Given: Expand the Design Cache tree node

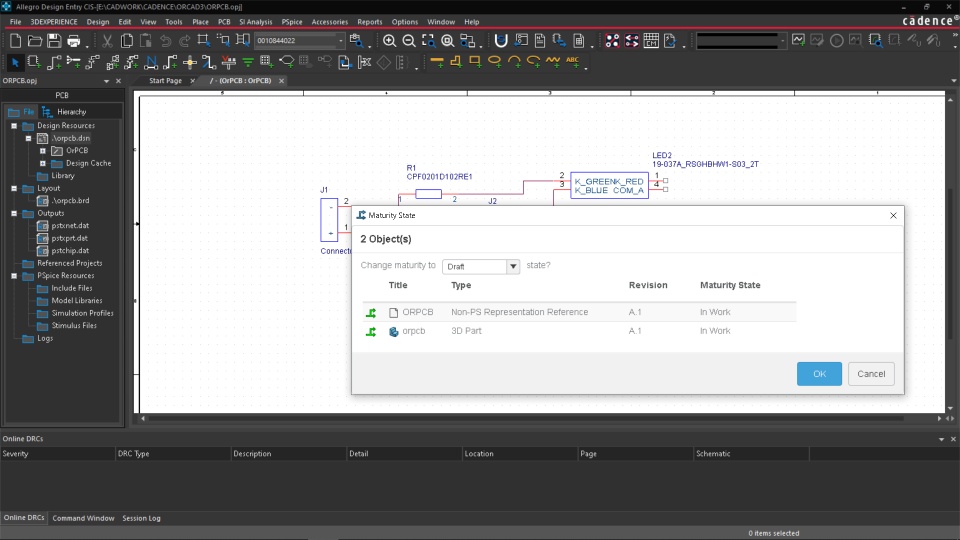Looking at the screenshot, I should click(43, 163).
